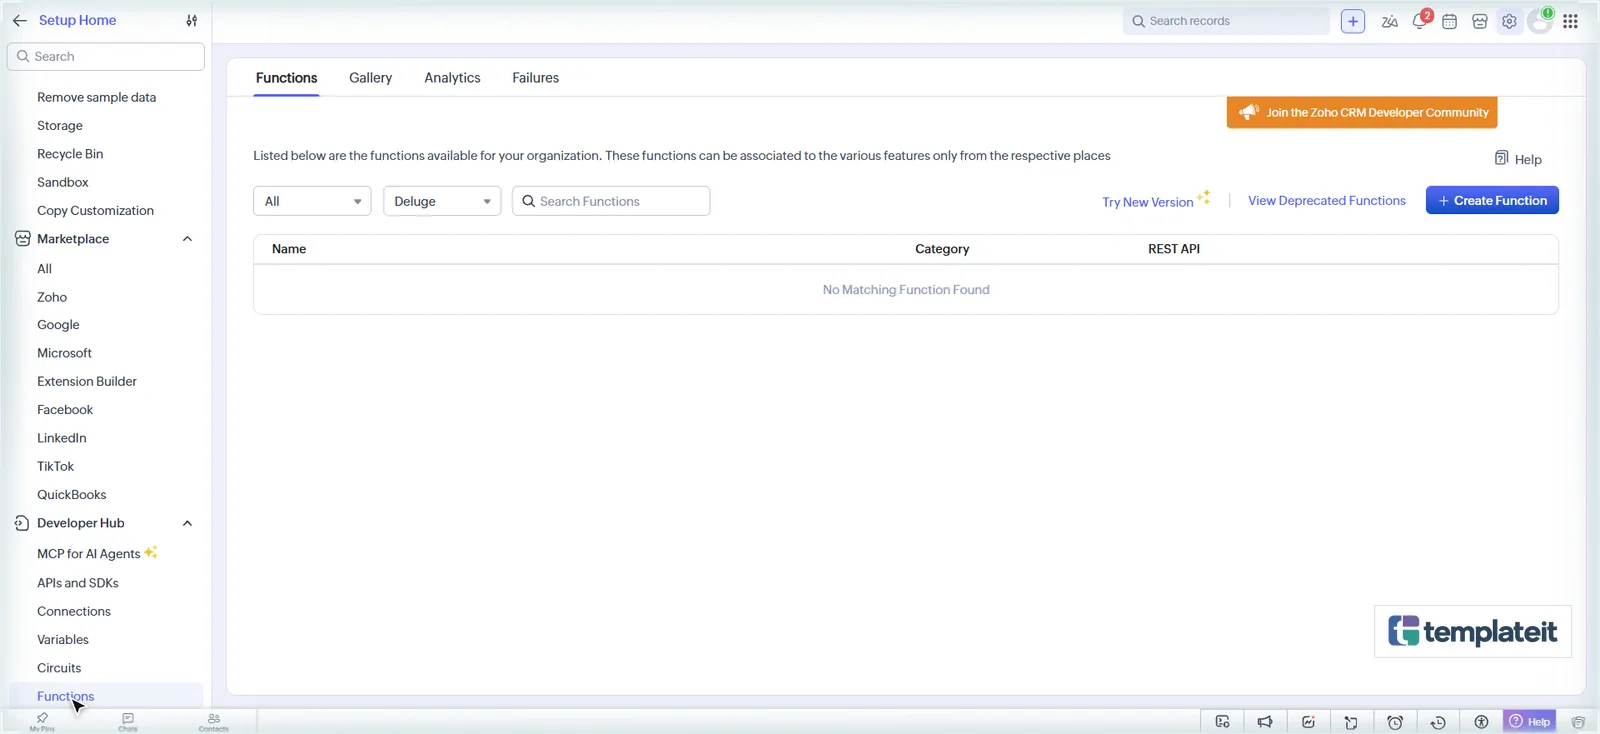The image size is (1600, 734).
Task: Select Zoho under Marketplace
Action: coord(52,297)
